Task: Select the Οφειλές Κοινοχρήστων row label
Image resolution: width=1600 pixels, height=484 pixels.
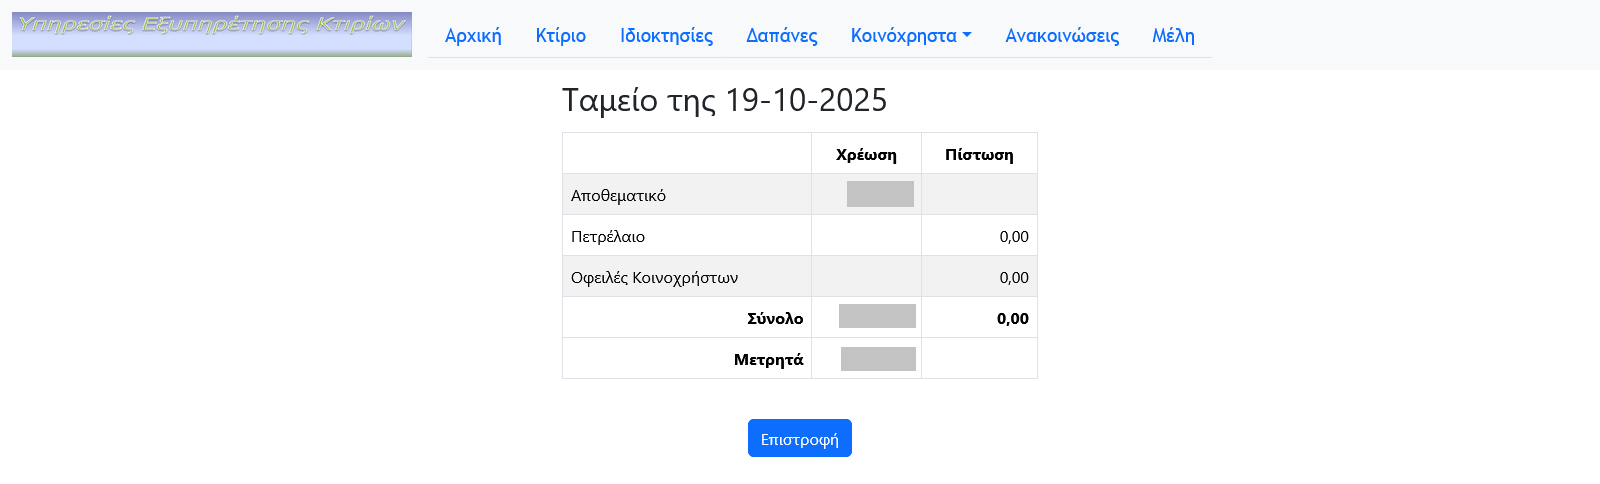Action: [654, 278]
